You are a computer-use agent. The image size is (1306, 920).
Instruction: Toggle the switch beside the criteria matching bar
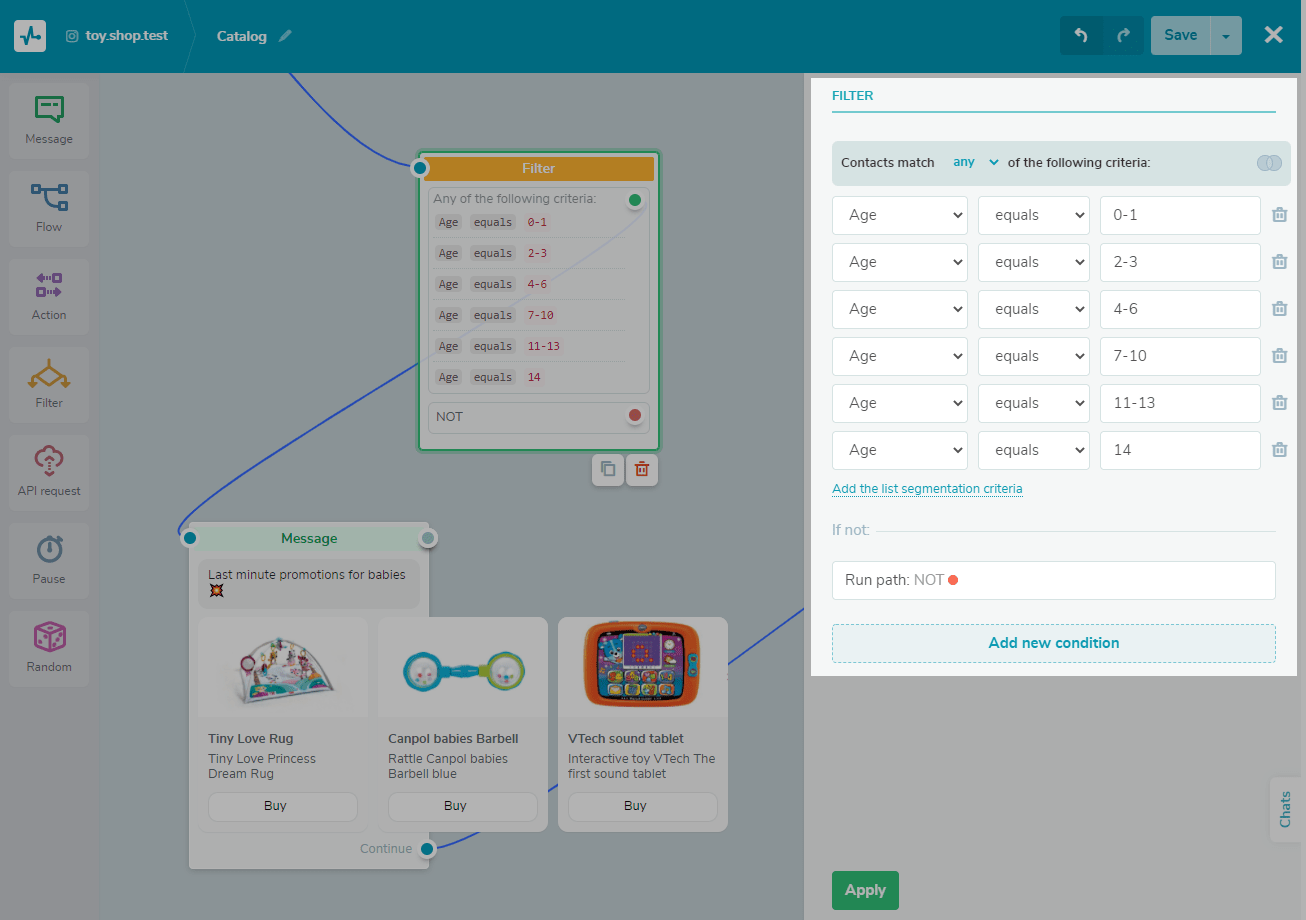pyautogui.click(x=1269, y=162)
